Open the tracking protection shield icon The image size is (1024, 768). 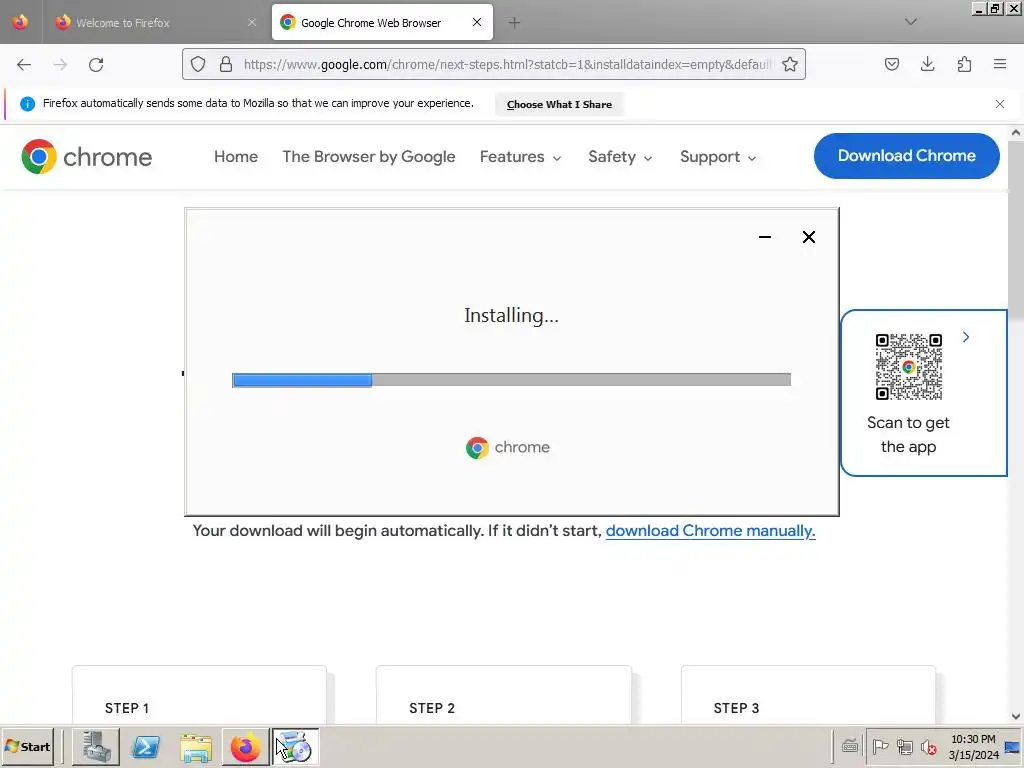coord(198,64)
